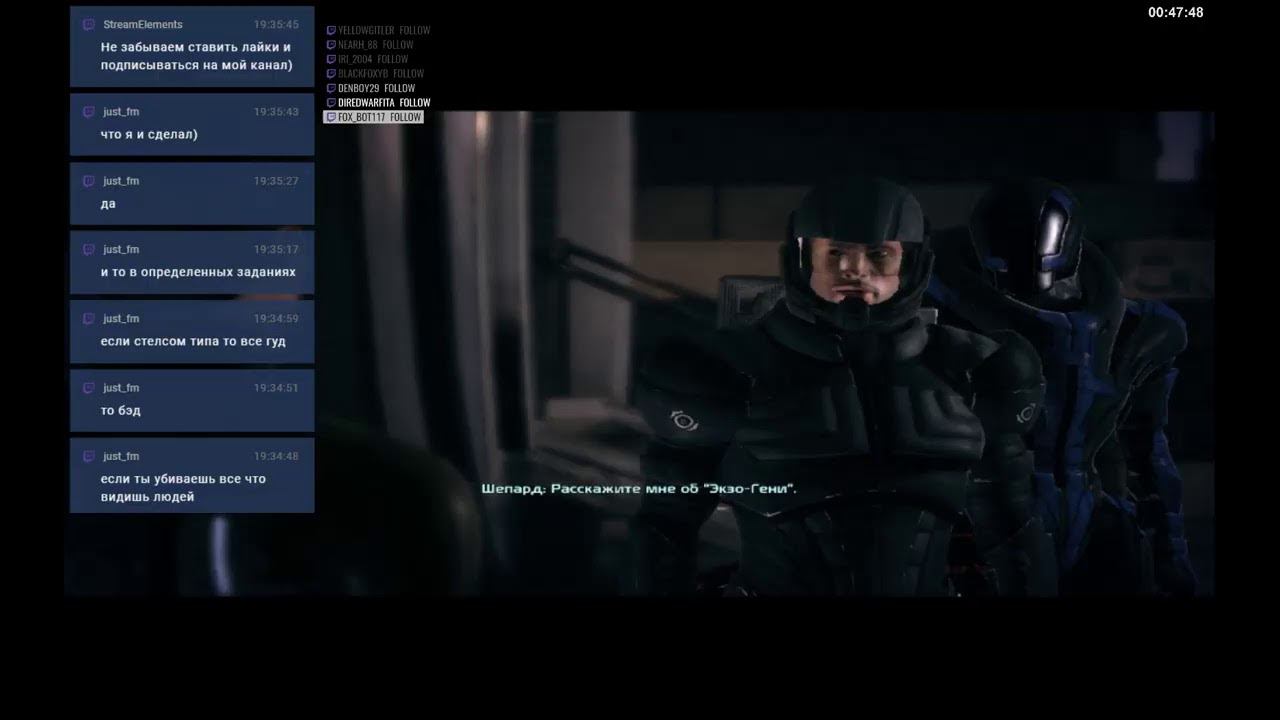
Task: Click the Shepard subtitle about "Экзо-Гени"
Action: point(639,489)
